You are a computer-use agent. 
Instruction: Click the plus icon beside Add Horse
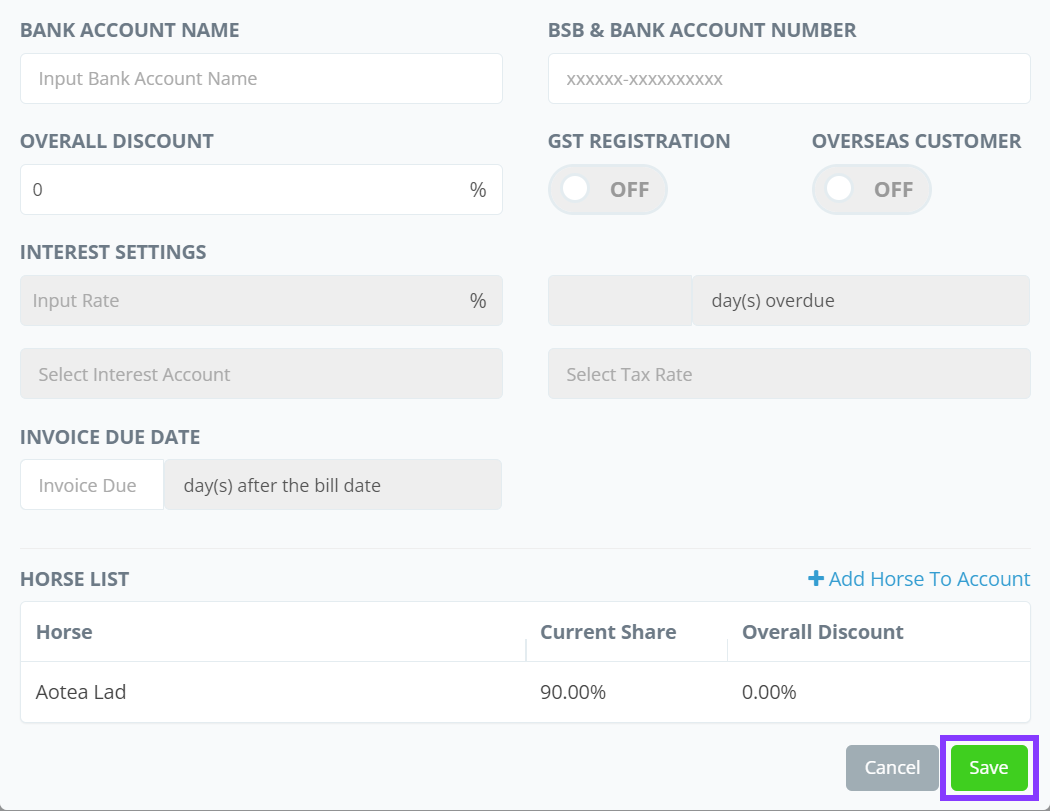(x=816, y=579)
